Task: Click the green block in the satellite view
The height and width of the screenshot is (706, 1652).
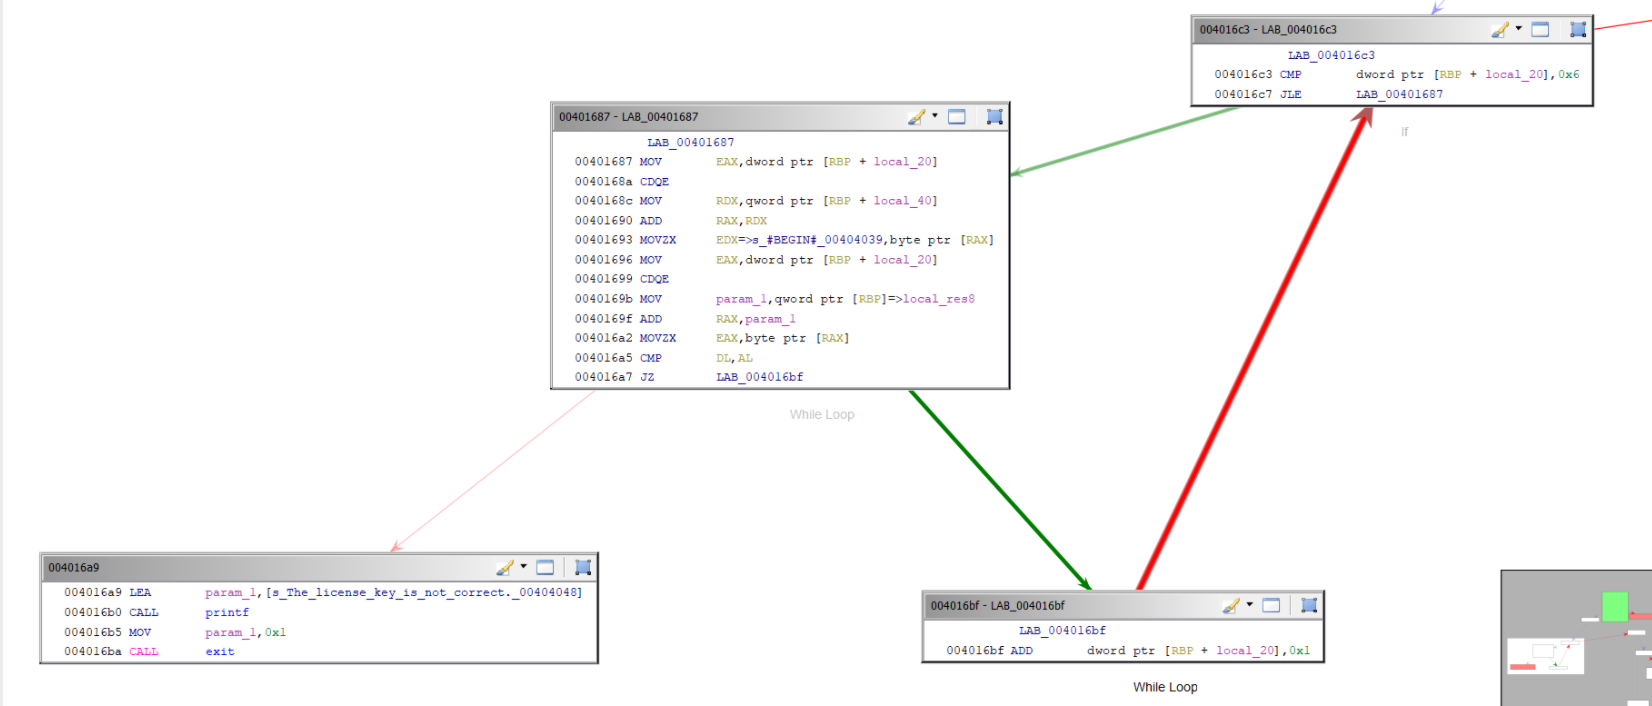Action: click(1614, 607)
